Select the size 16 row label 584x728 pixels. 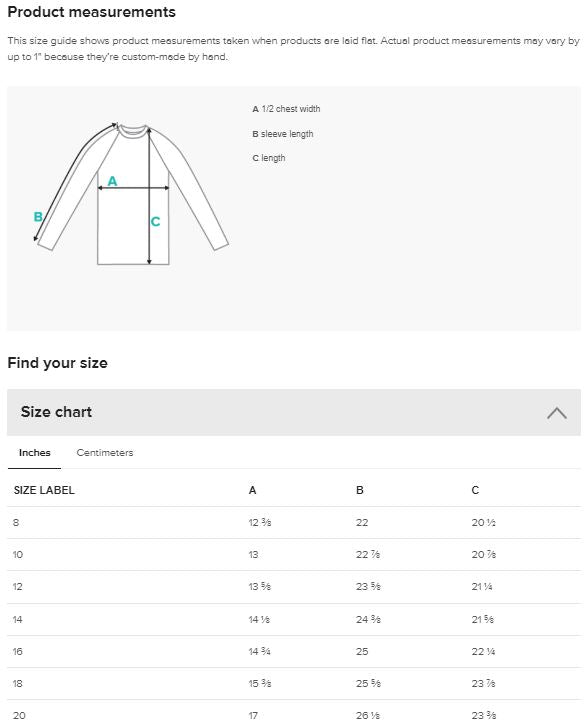tap(18, 651)
